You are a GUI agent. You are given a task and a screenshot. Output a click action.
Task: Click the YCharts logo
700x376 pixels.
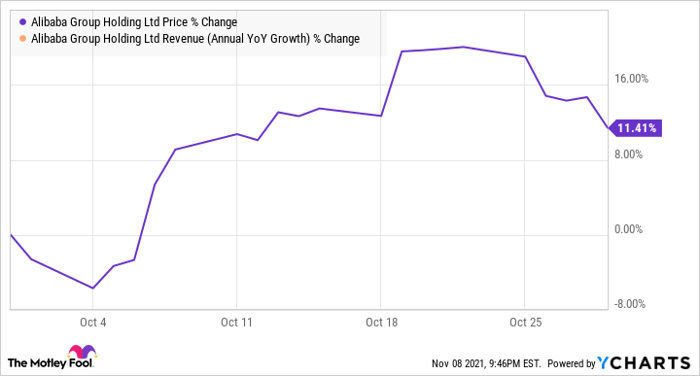click(644, 363)
